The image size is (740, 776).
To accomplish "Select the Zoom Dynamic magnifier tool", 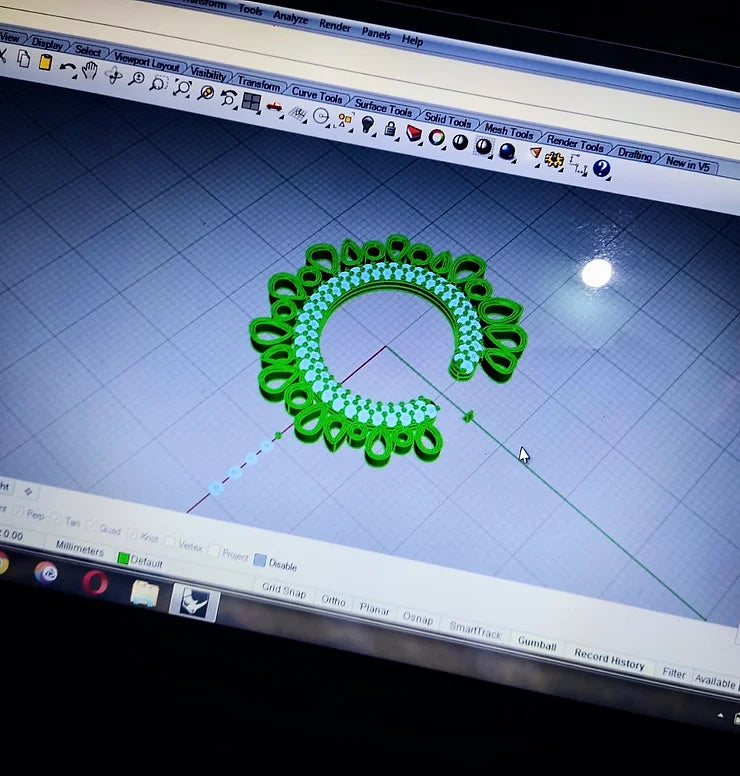I will click(x=136, y=79).
